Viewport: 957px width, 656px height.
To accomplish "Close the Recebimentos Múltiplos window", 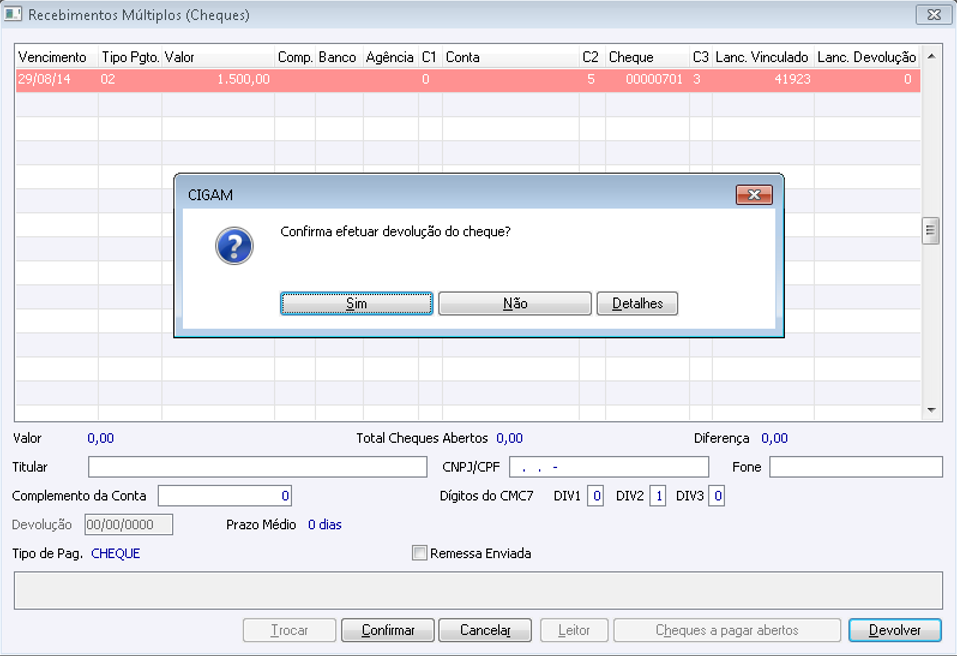I will click(x=934, y=15).
